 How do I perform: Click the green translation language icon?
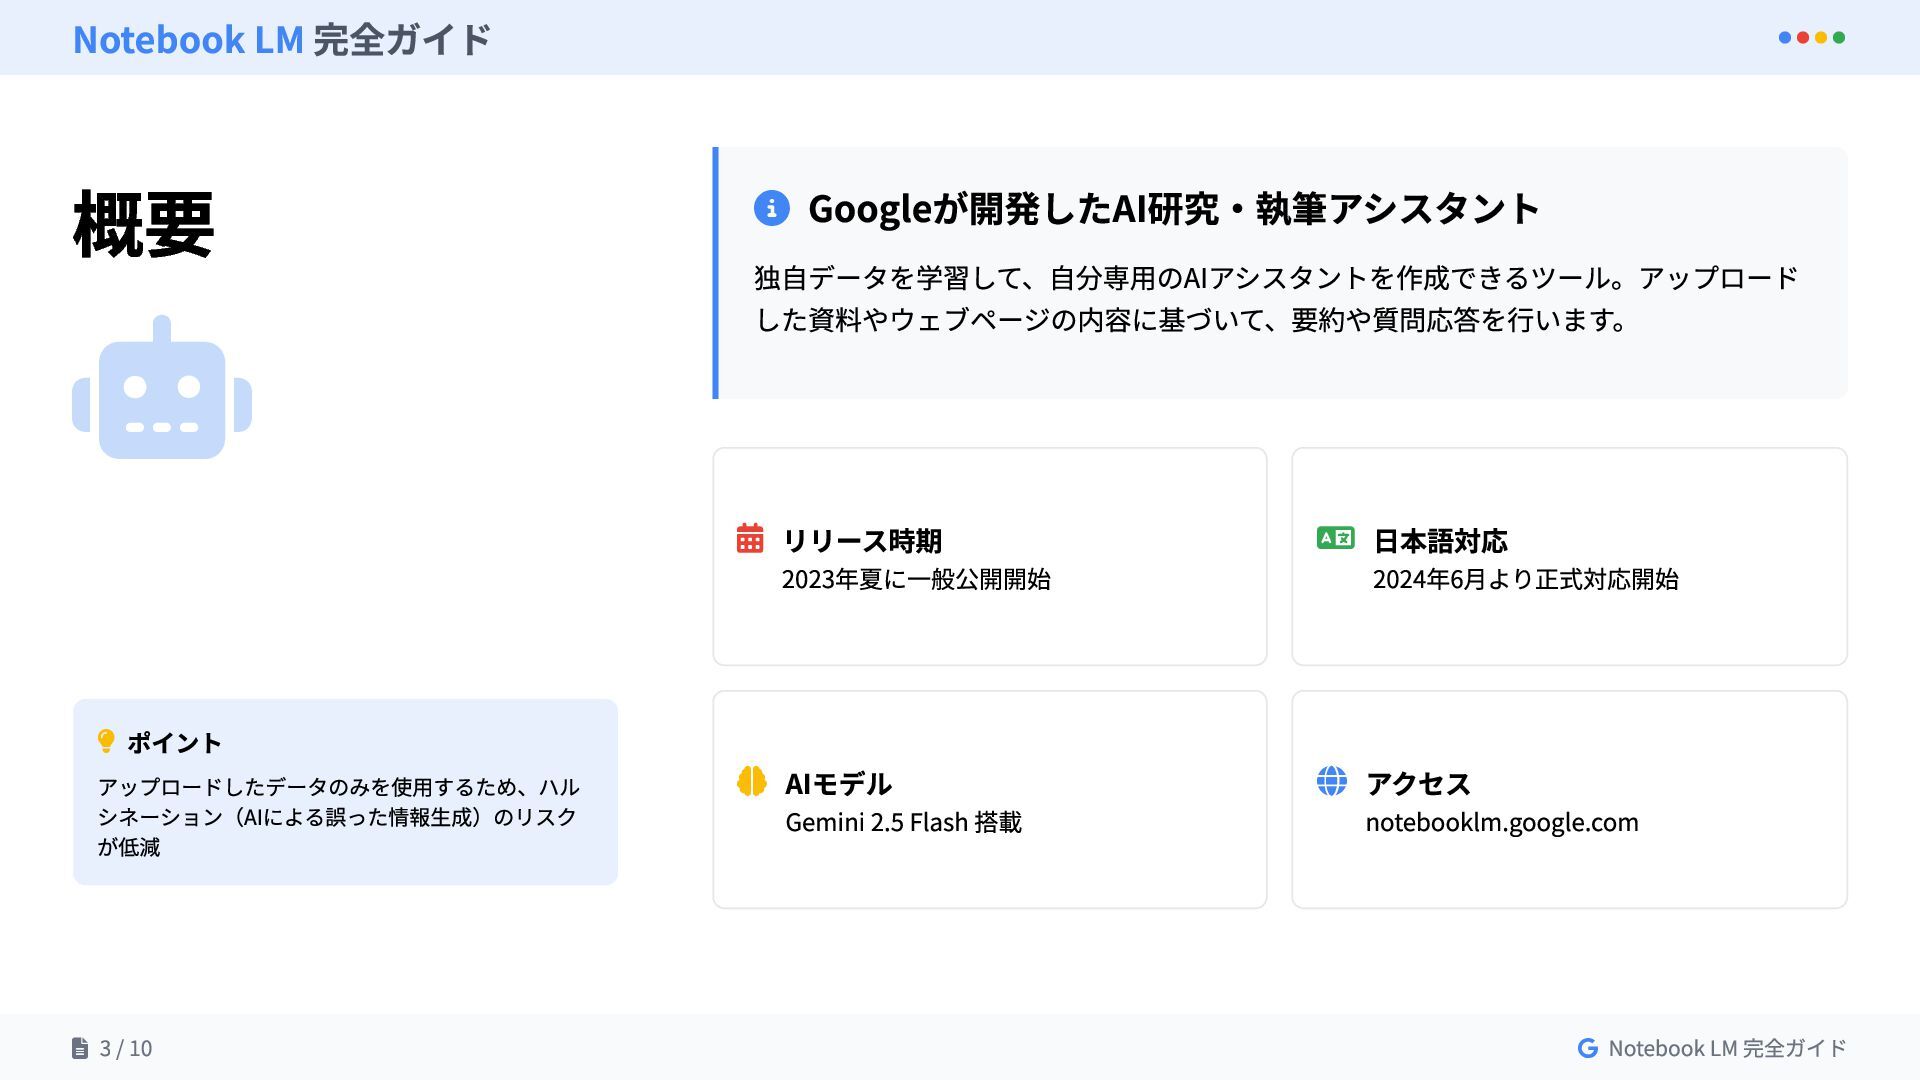pyautogui.click(x=1335, y=538)
